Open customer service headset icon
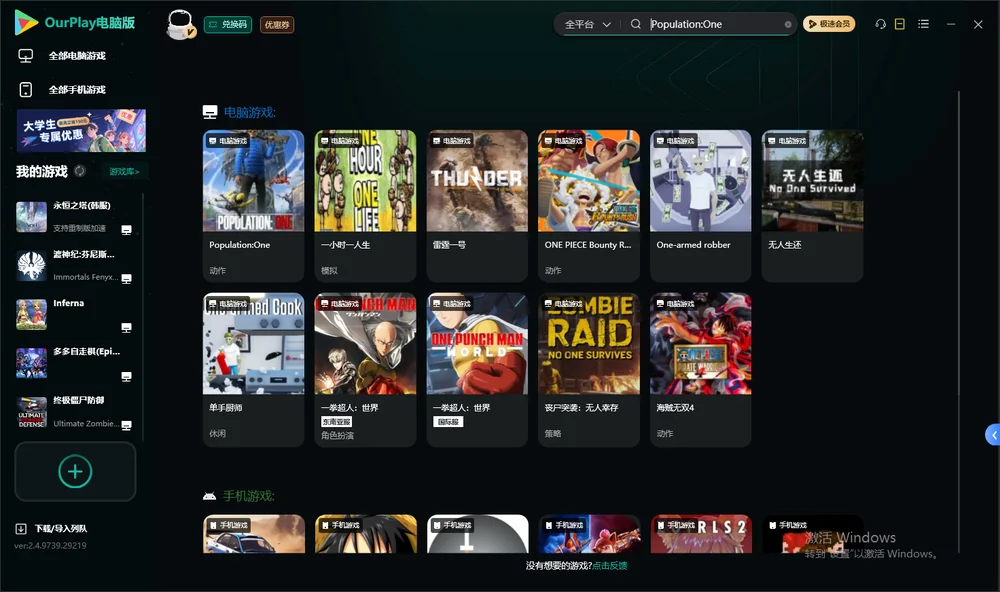The height and width of the screenshot is (592, 1000). tap(881, 24)
